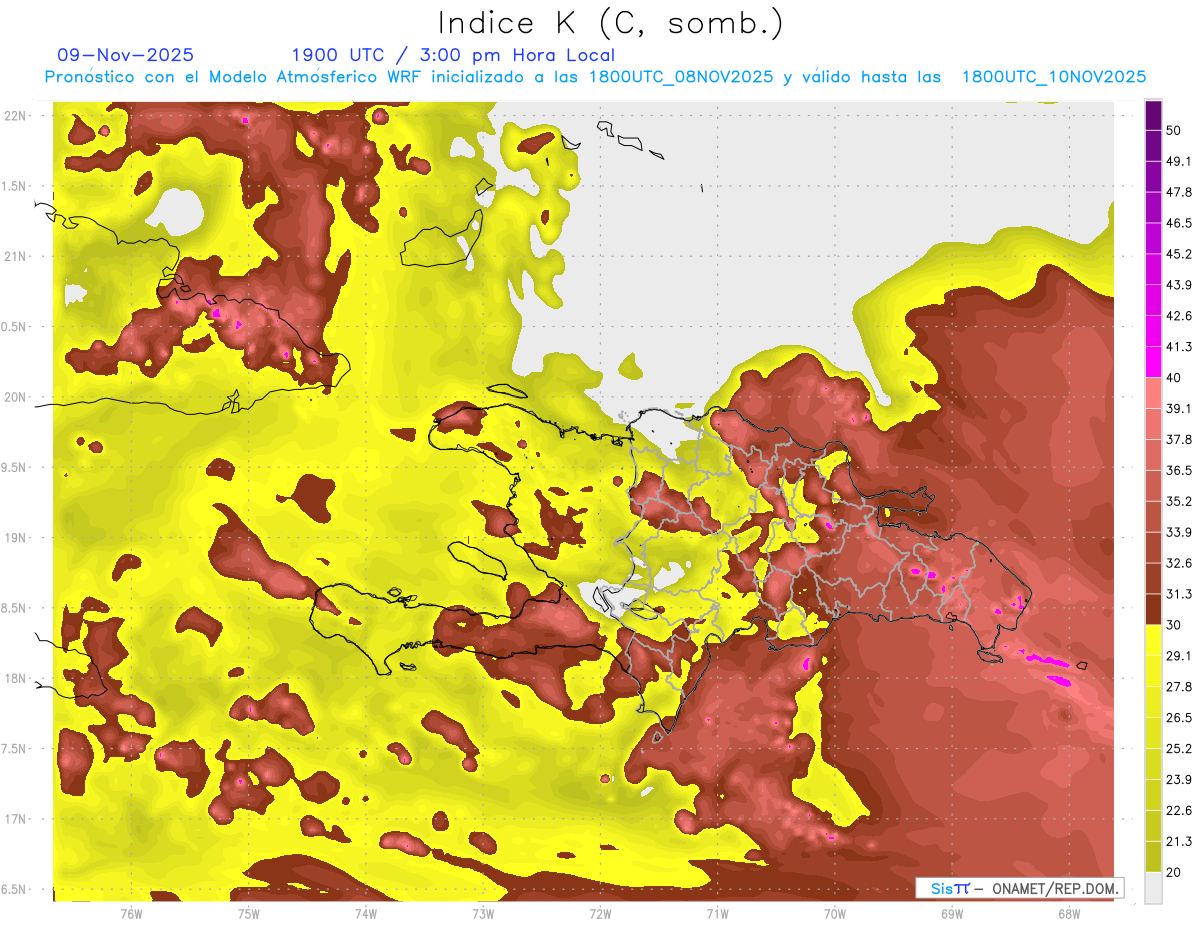Viewport: 1200px width, 927px height.
Task: Click the date "09-Nov-2025"
Action: pos(125,55)
